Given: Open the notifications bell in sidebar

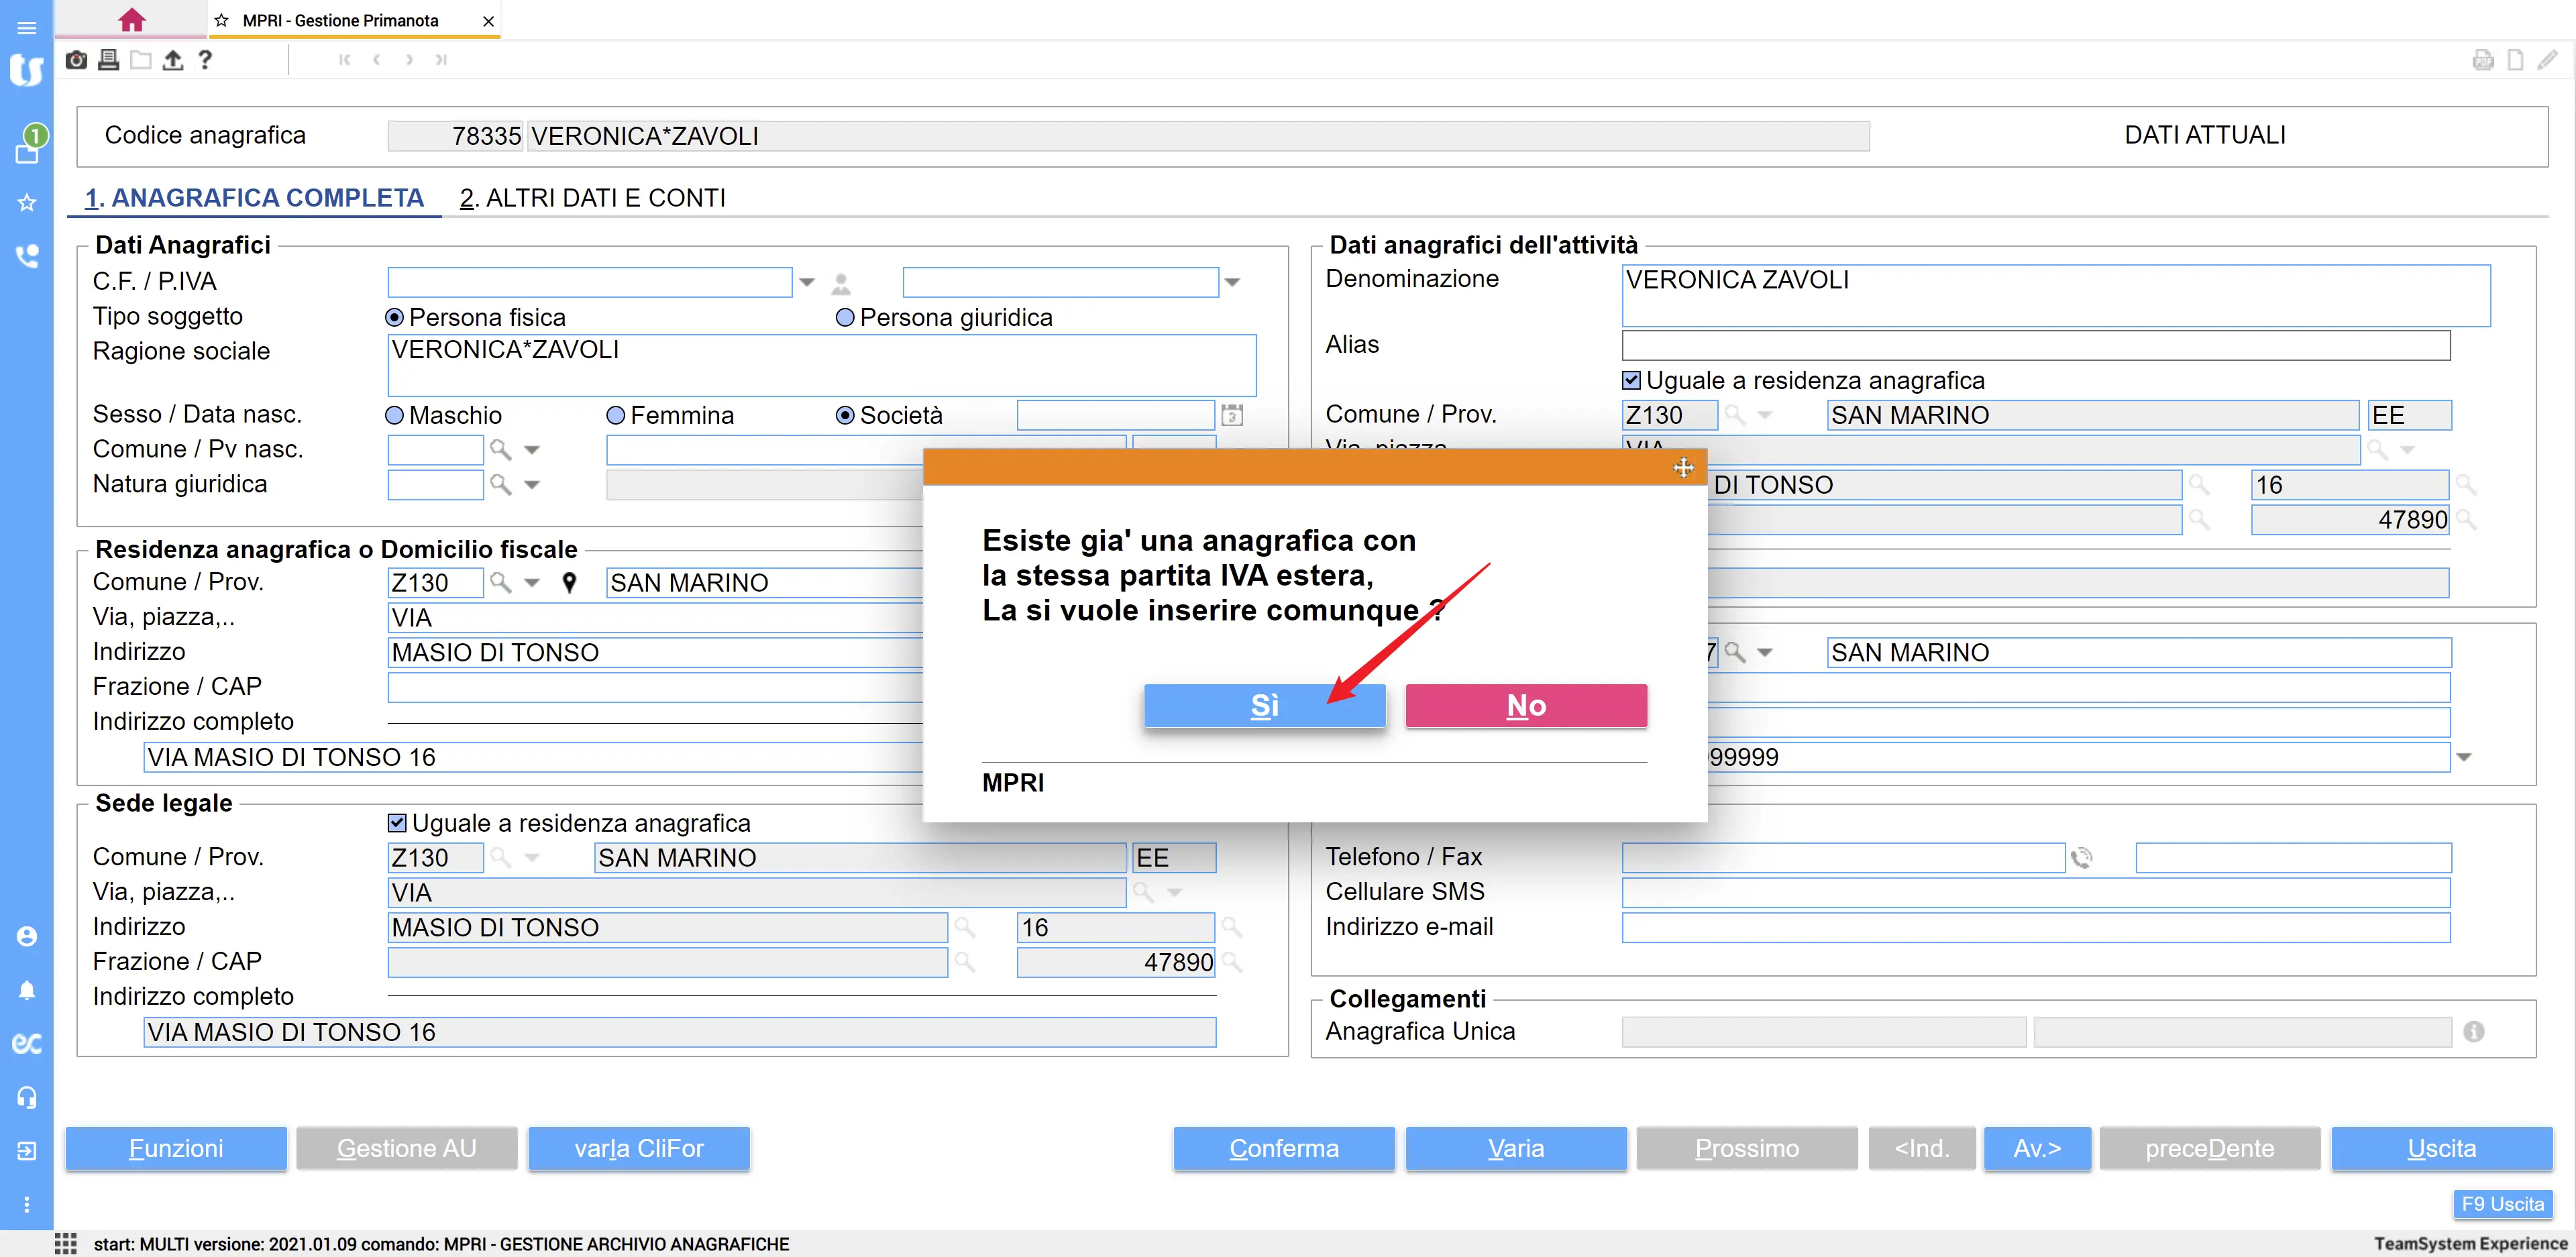Looking at the screenshot, I should pos(27,990).
